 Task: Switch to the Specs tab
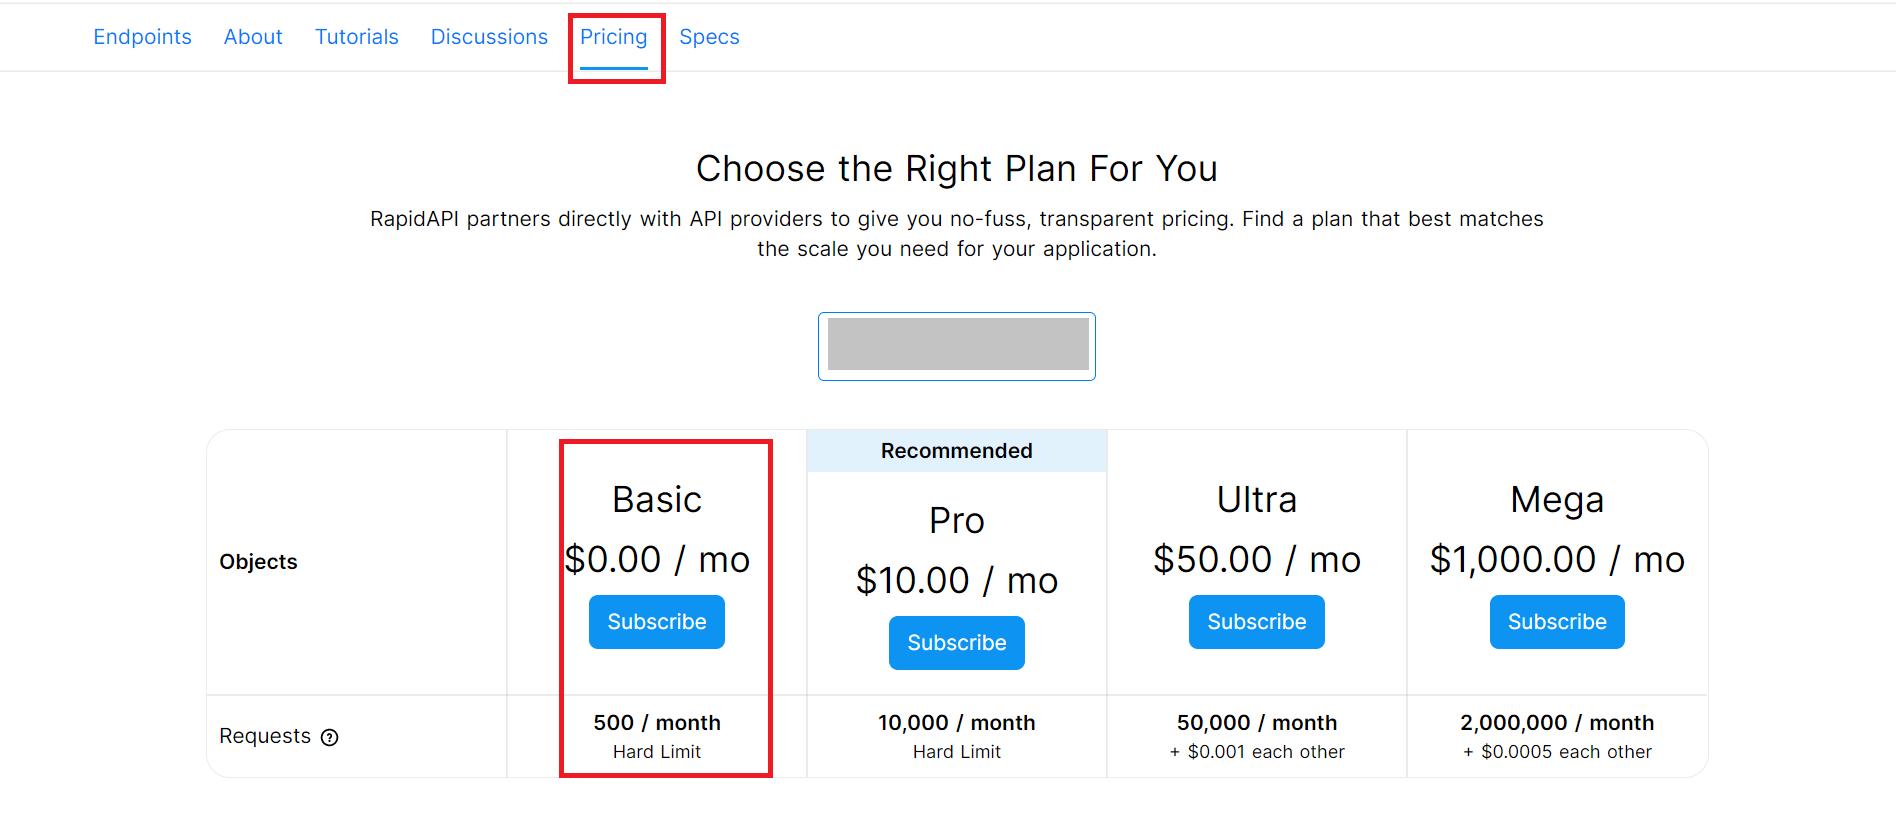point(709,37)
